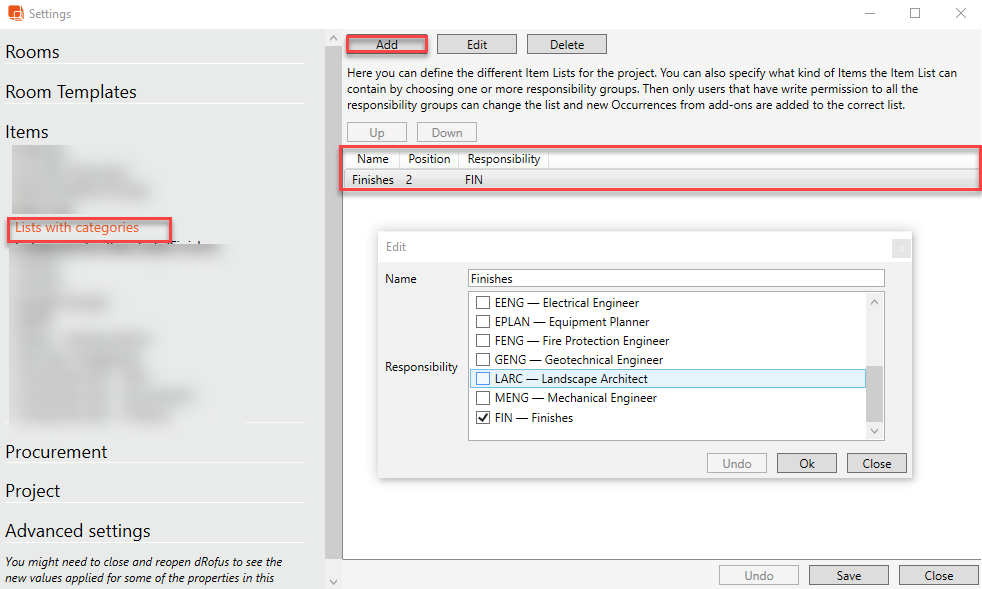Enable the EPLAN Equipment Planner checkbox
The image size is (982, 589).
pyautogui.click(x=483, y=322)
